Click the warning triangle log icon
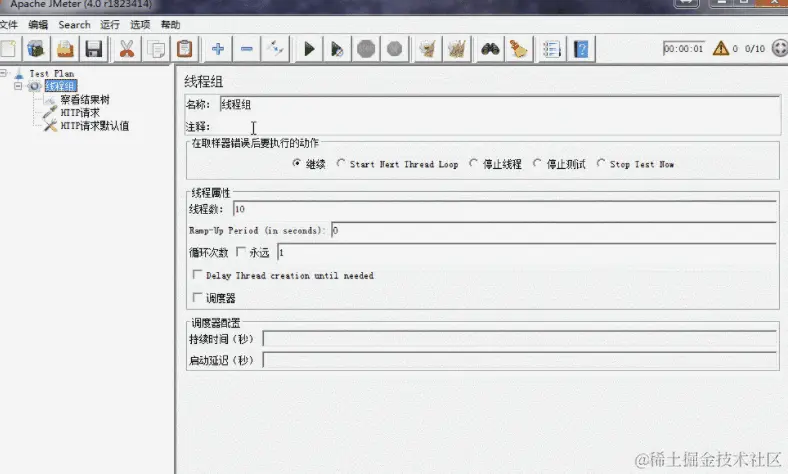The image size is (788, 474). [x=721, y=48]
